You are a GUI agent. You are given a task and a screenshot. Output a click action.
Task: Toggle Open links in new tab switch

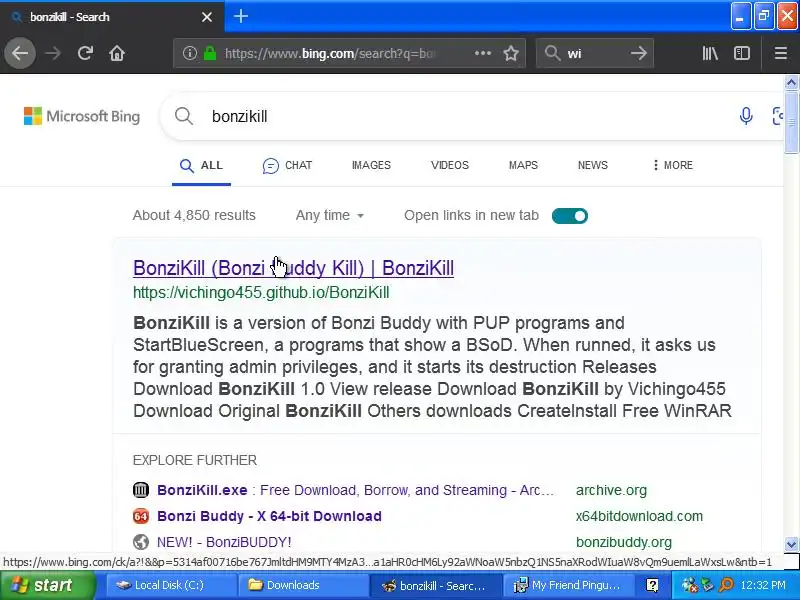569,216
